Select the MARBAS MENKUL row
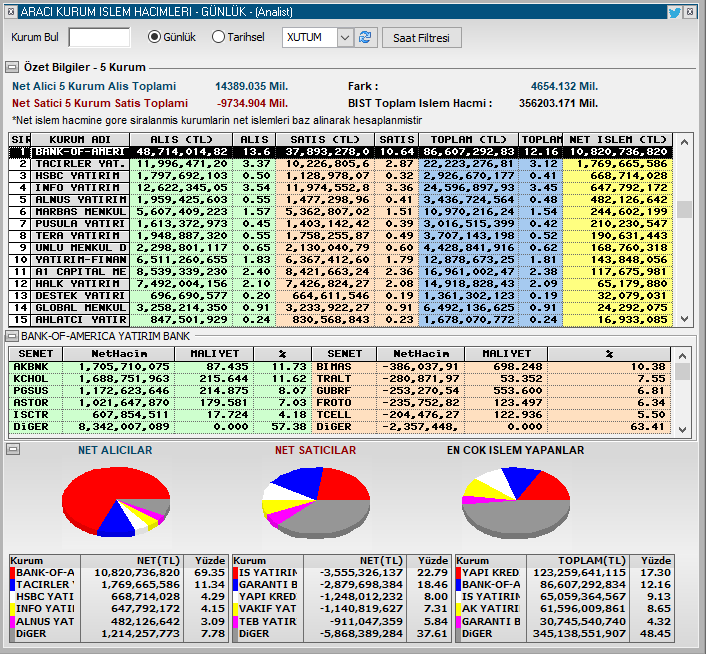The width and height of the screenshot is (706, 654). [341, 212]
